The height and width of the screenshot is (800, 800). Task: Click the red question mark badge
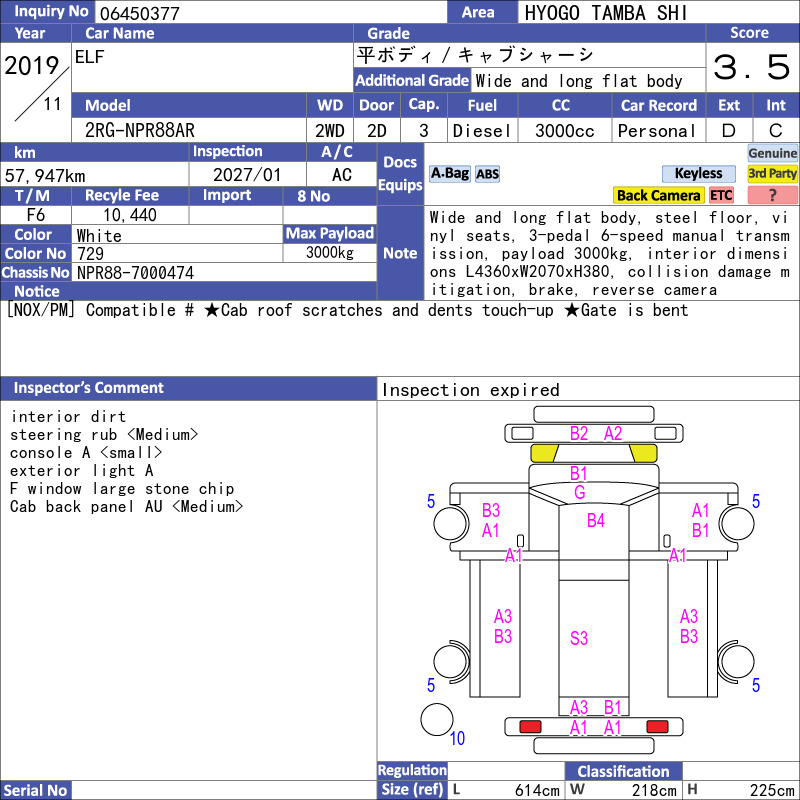(772, 195)
